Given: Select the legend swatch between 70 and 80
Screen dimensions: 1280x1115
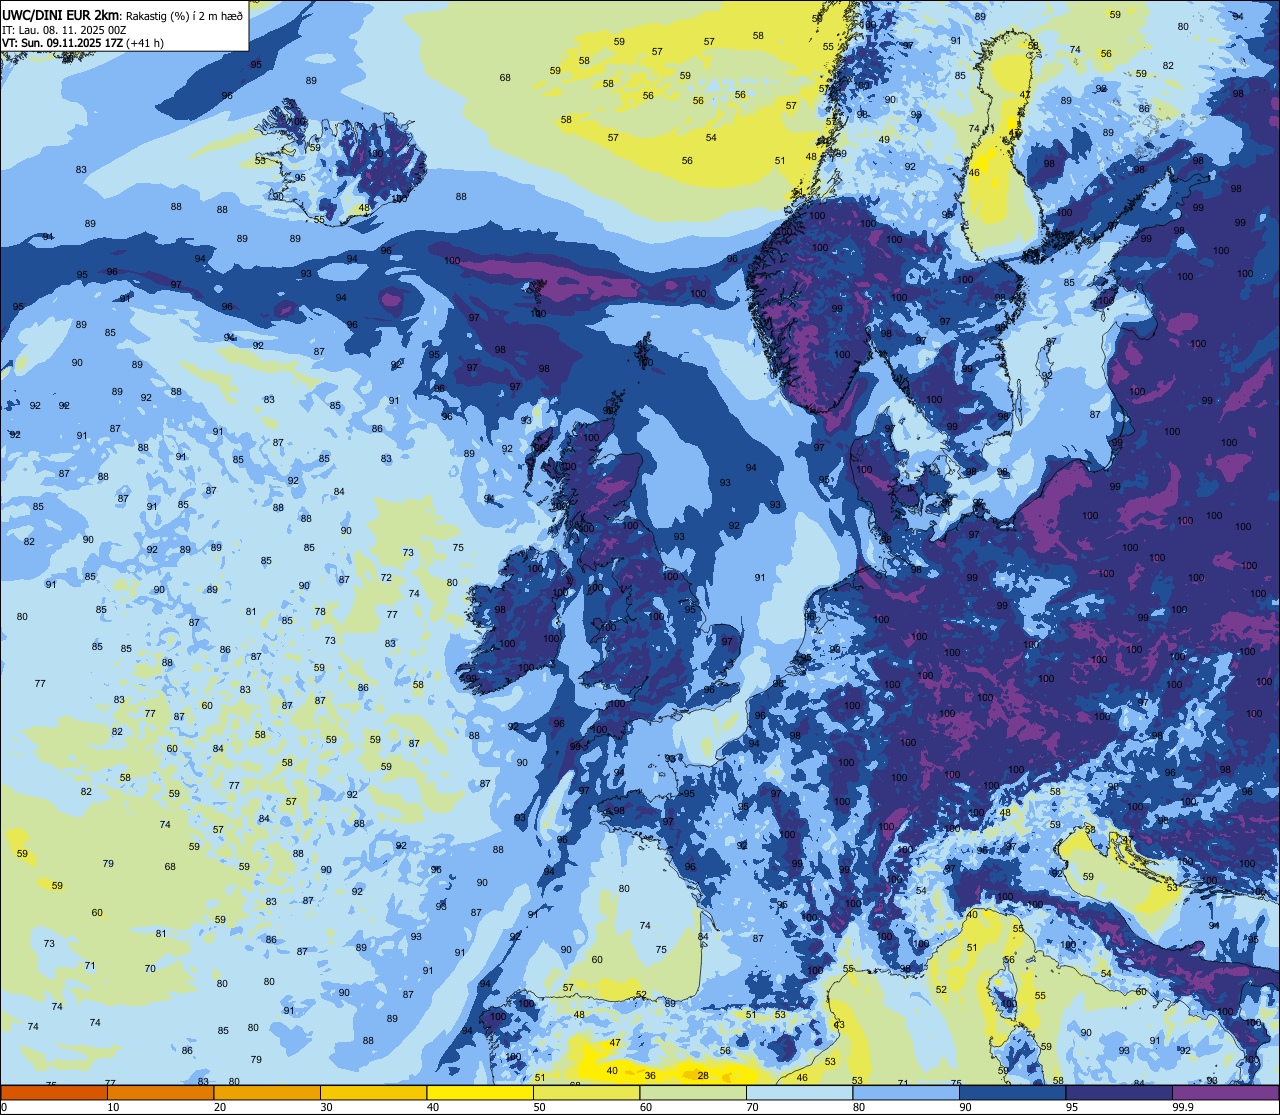Looking at the screenshot, I should pyautogui.click(x=799, y=1092).
